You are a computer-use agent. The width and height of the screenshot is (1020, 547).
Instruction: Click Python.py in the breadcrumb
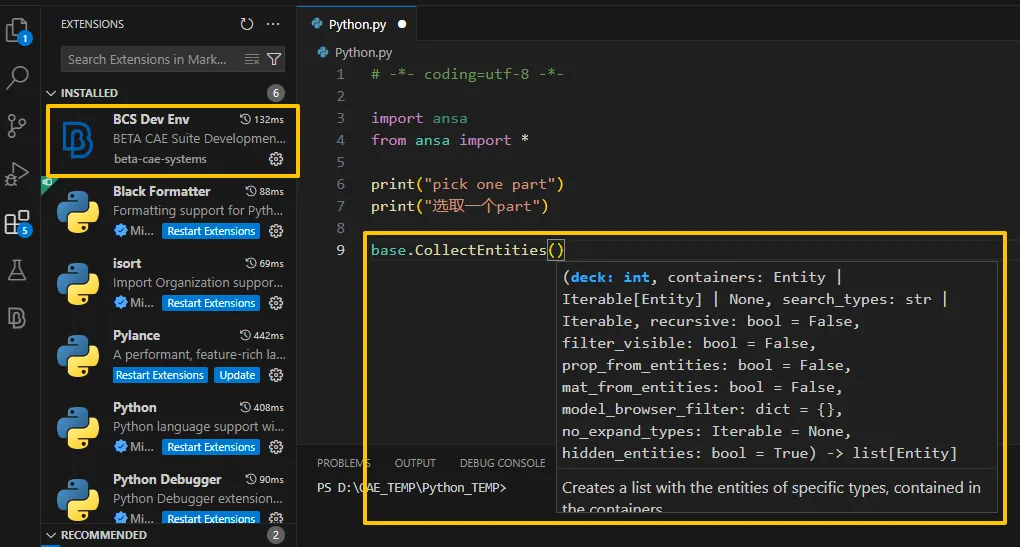coord(363,53)
